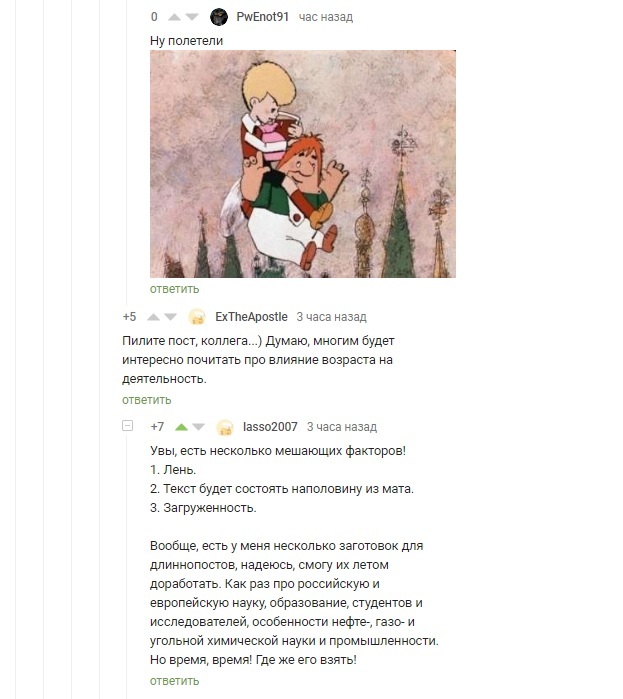Image resolution: width=623 pixels, height=699 pixels.
Task: Open the Karlson cartoon image
Action: click(x=303, y=164)
